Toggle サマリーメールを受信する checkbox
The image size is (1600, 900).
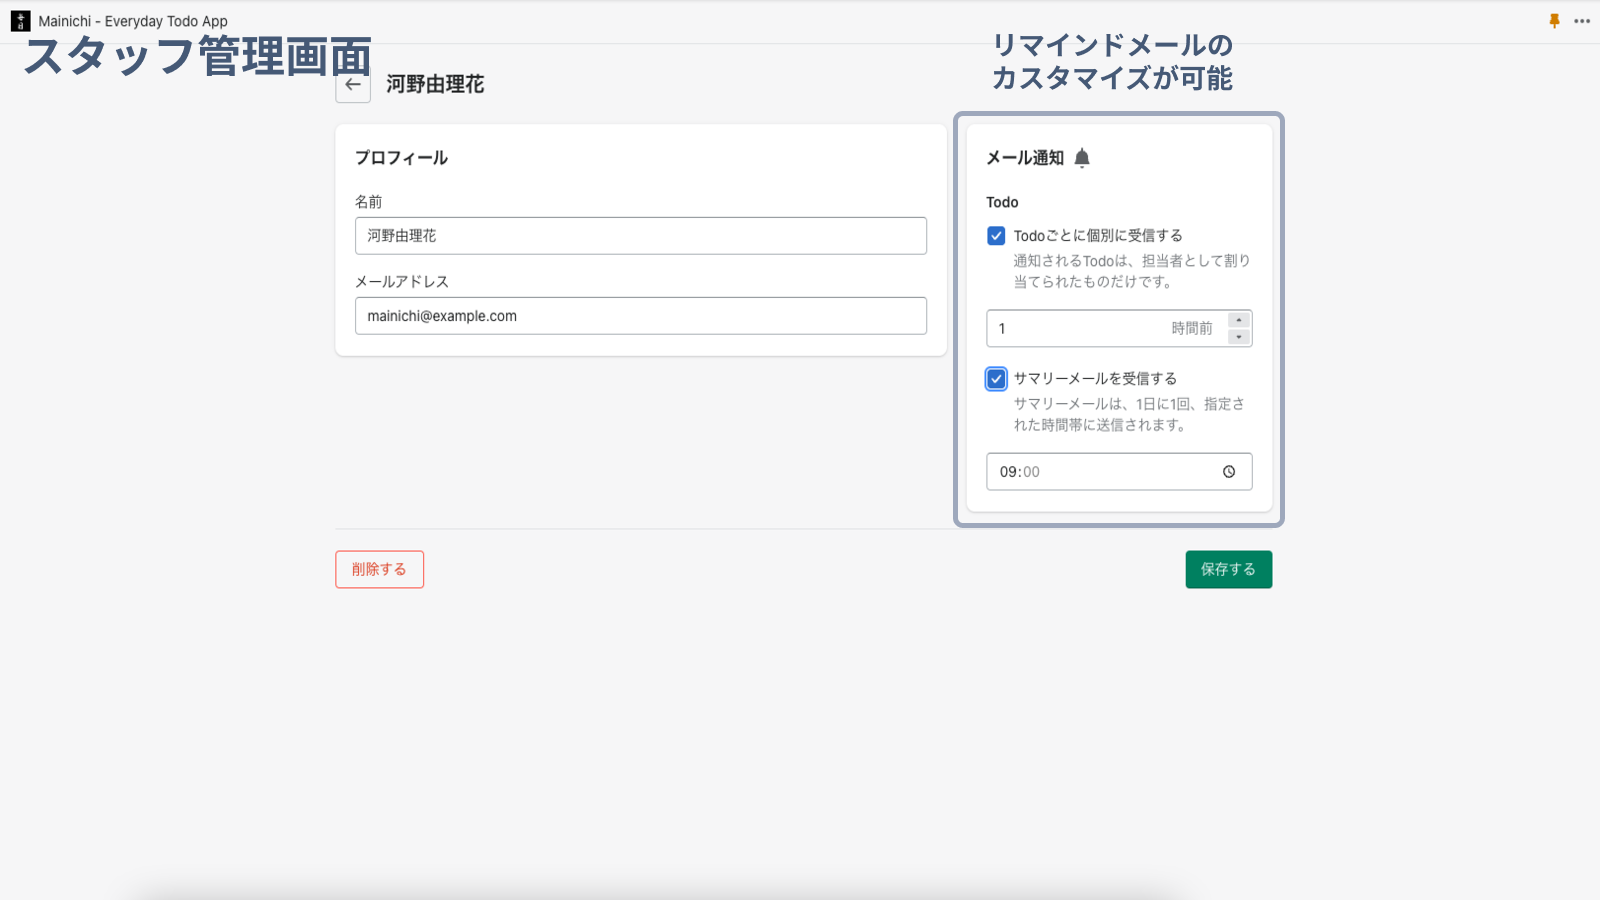coord(996,379)
